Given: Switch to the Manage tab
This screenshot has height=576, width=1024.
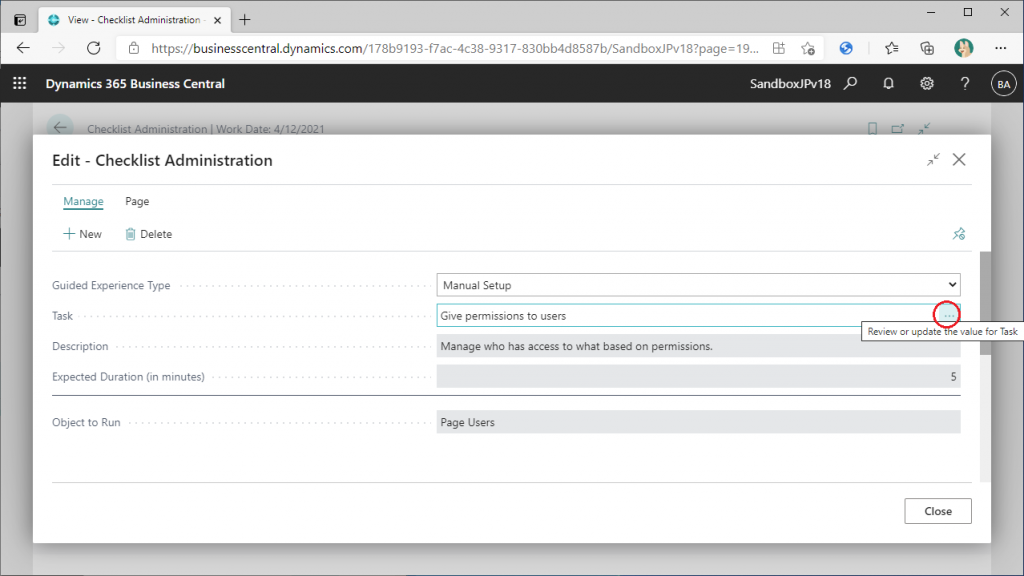Looking at the screenshot, I should click(x=83, y=201).
